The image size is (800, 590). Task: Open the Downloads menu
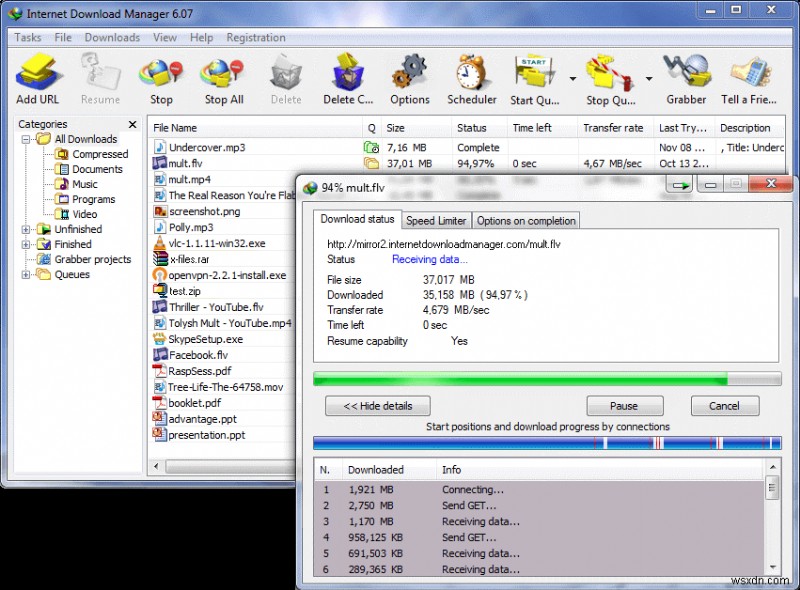click(x=111, y=37)
